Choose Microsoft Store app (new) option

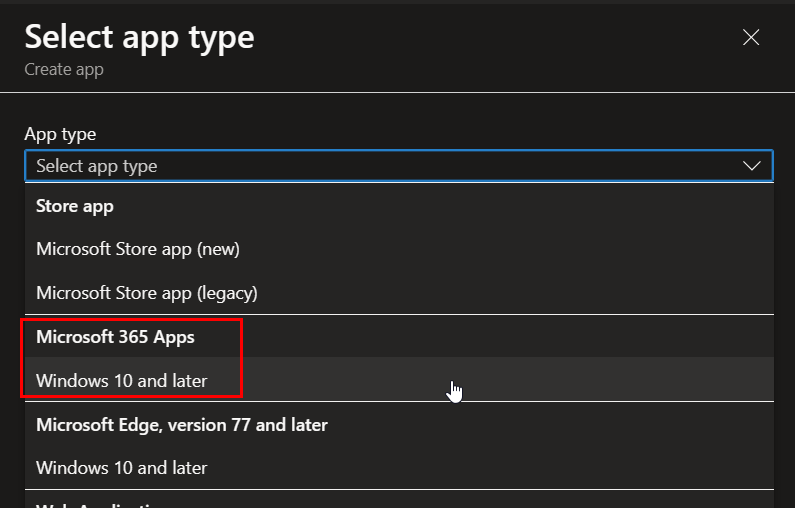pyautogui.click(x=138, y=249)
